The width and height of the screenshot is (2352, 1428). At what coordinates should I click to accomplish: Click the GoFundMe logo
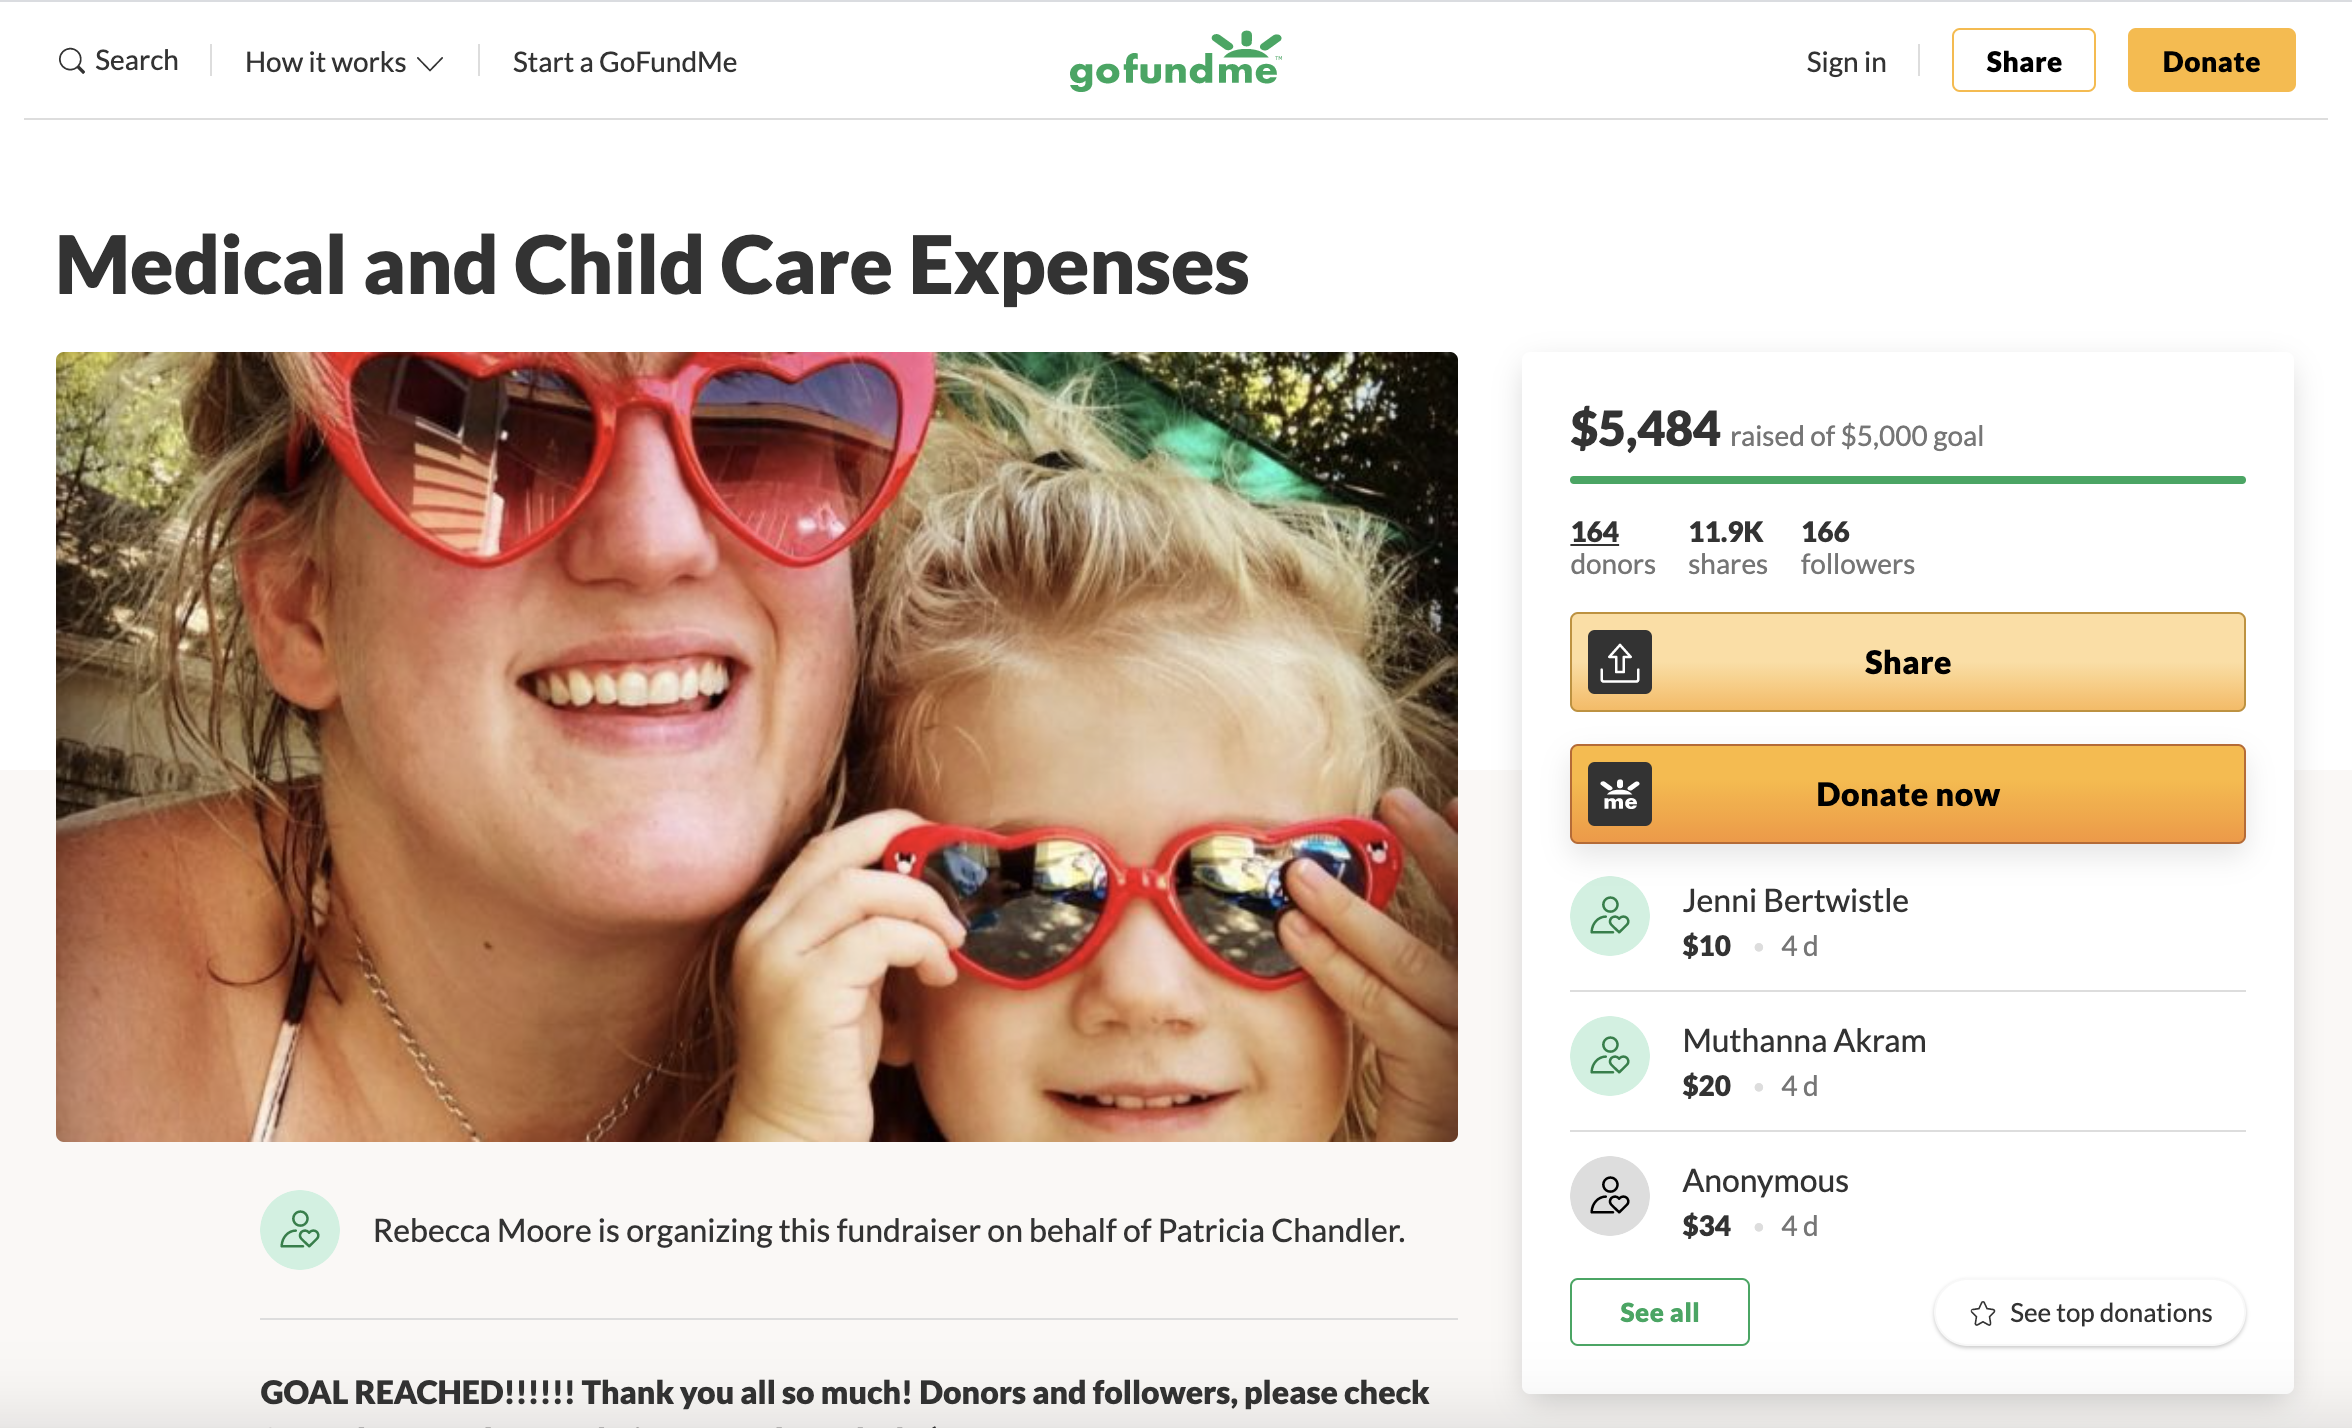click(1175, 61)
